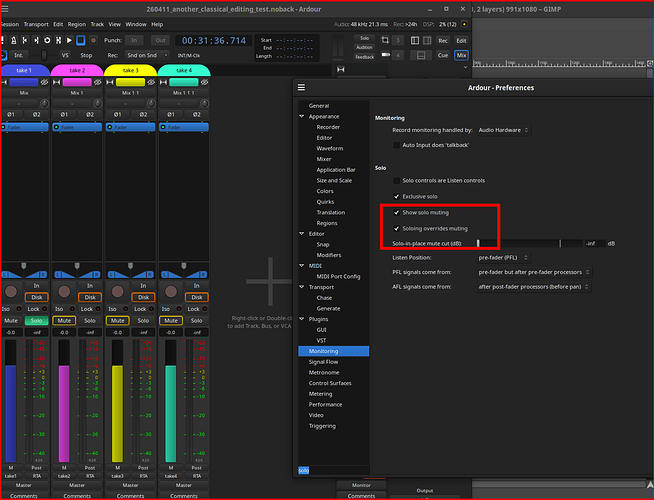This screenshot has width=654, height=500.
Task: Click the play-loop-range transport icon
Action: pyautogui.click(x=47, y=40)
